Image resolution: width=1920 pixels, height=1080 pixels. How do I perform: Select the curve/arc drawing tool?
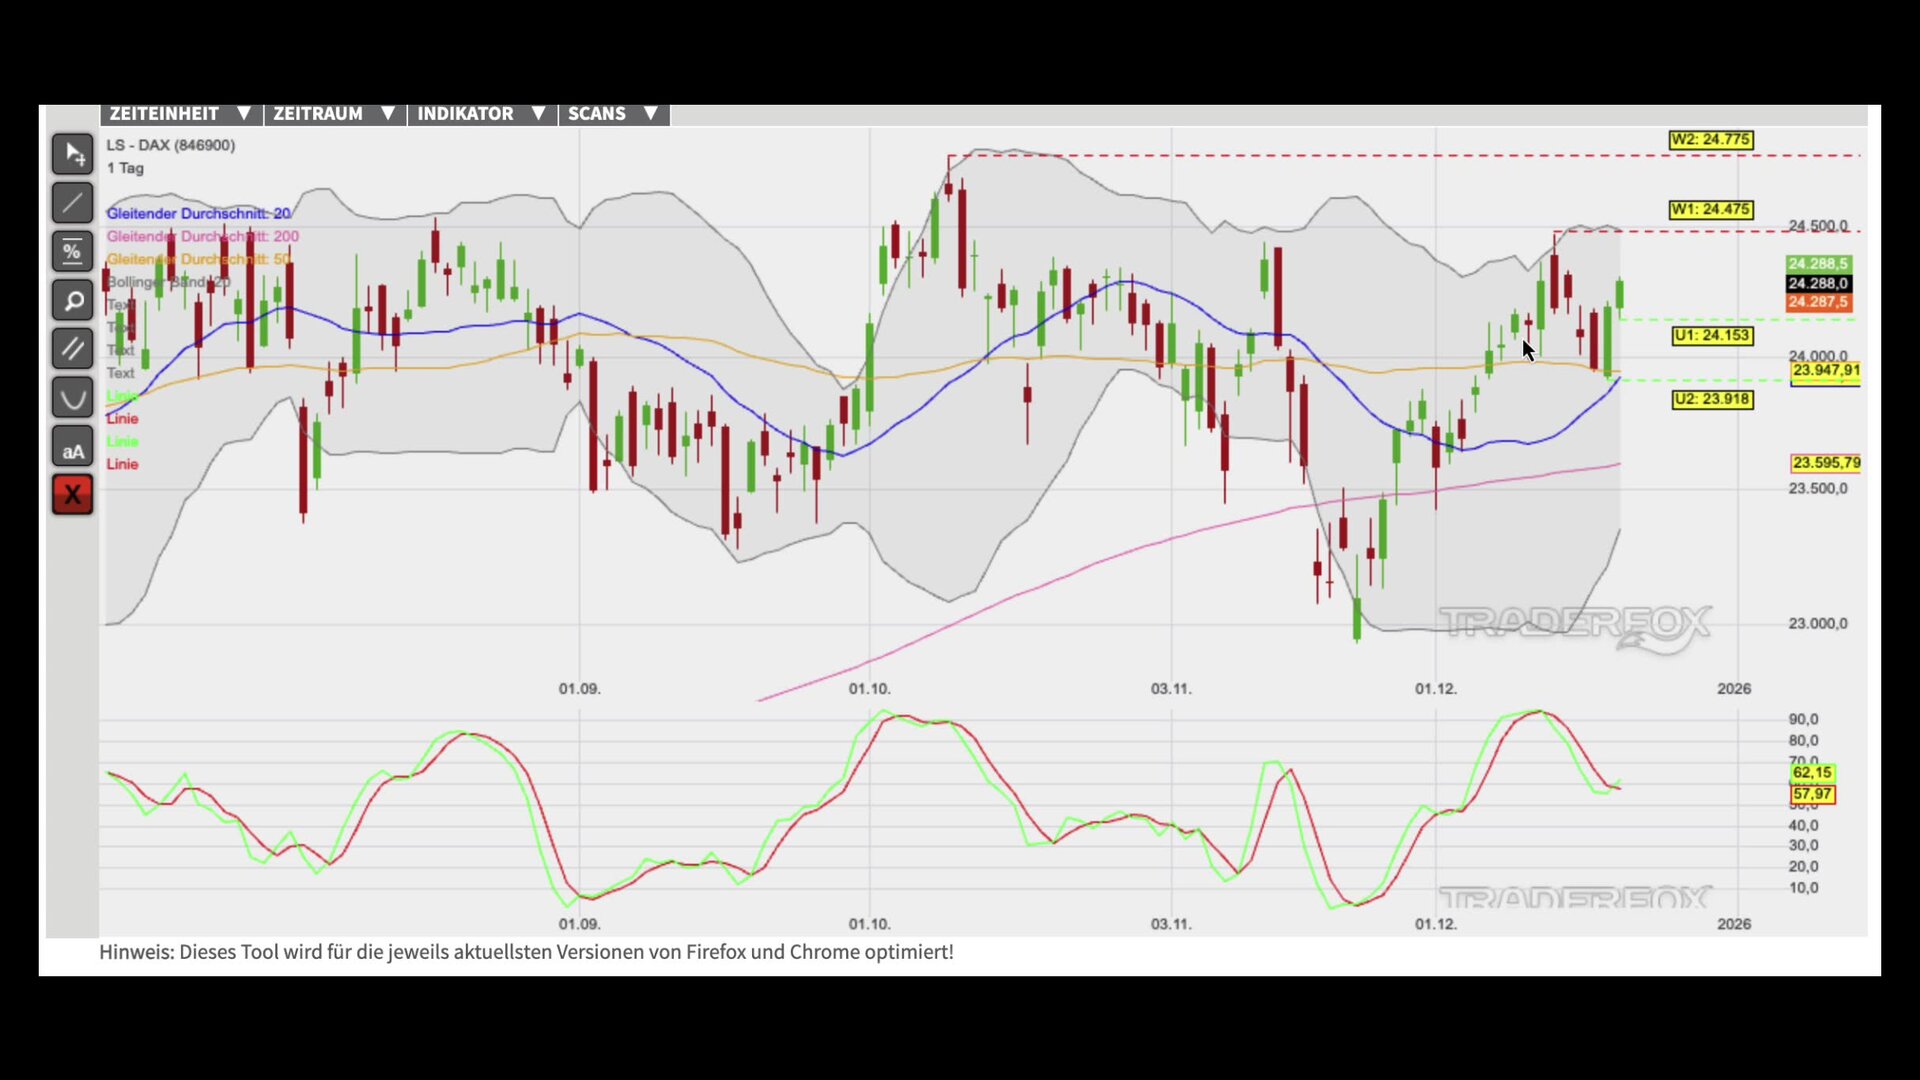72,398
